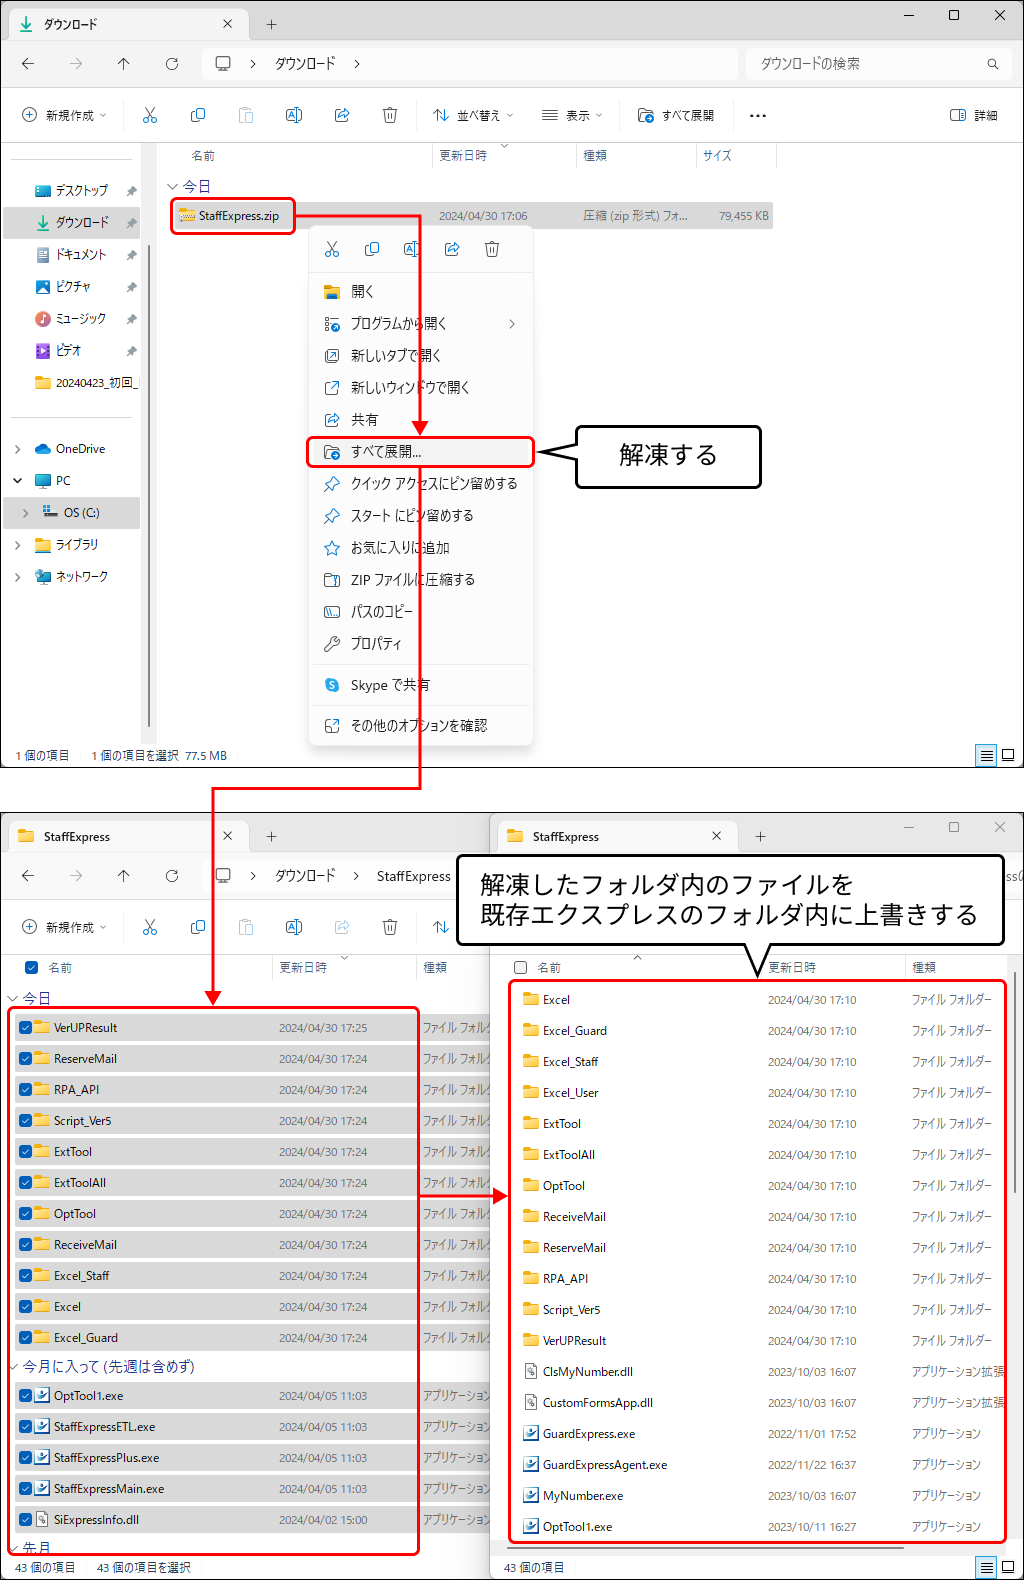Expand OneDrive in navigation pane
This screenshot has height=1580, width=1024.
coord(17,449)
